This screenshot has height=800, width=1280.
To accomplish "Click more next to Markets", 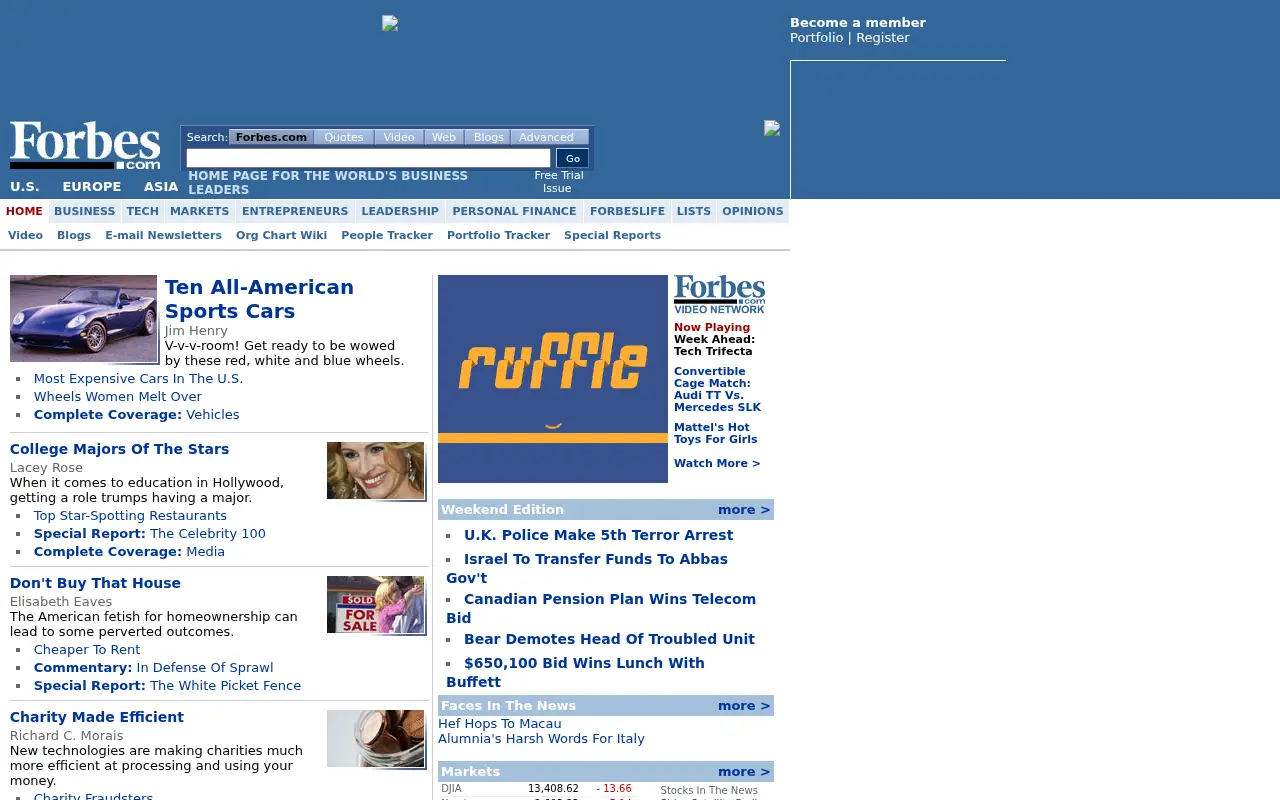I will click(744, 772).
